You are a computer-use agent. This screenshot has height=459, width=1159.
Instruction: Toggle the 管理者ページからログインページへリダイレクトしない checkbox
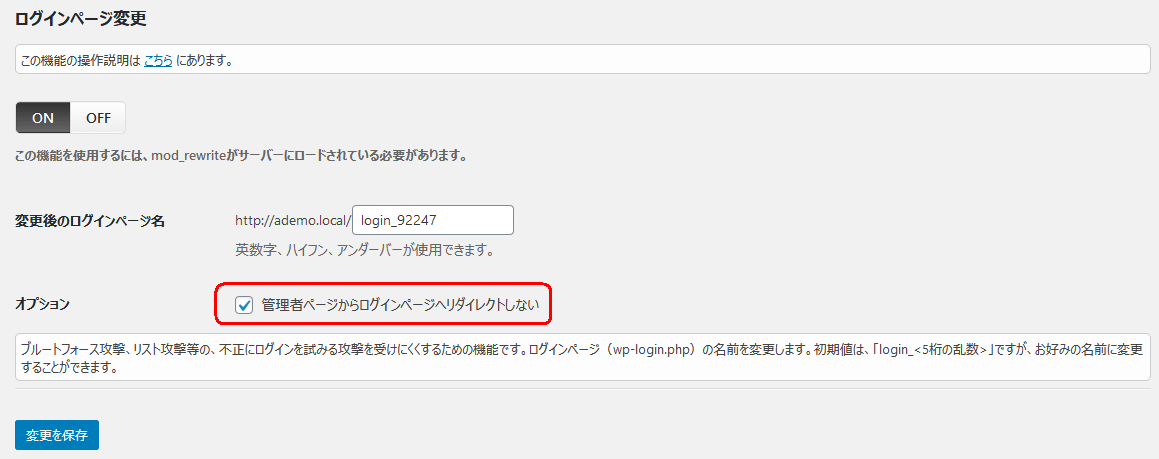coord(244,305)
